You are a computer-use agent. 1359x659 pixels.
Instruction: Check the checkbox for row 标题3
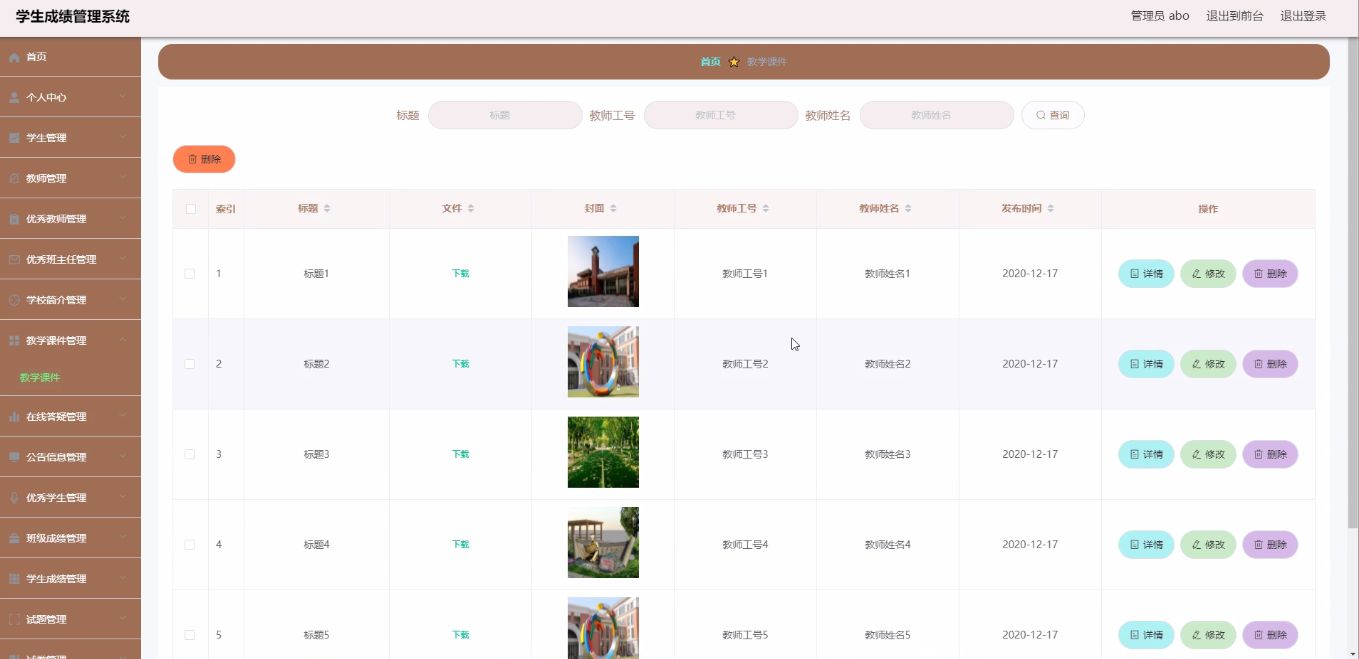point(190,454)
